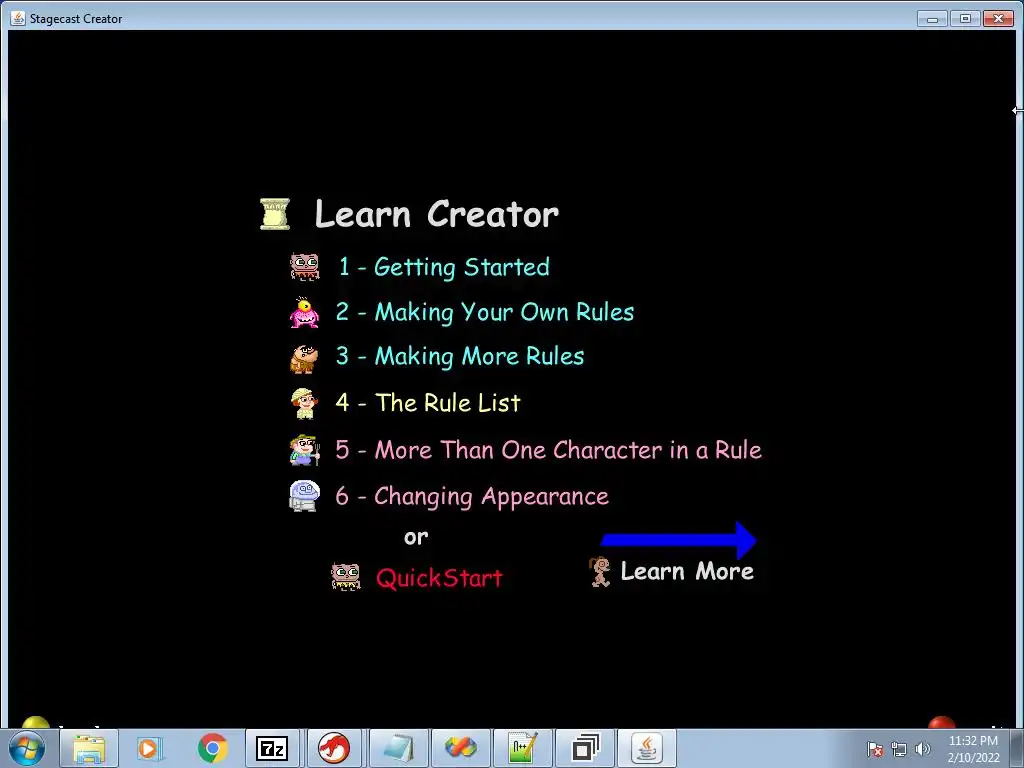
Task: Launch the QuickStart tutorial
Action: (x=440, y=578)
